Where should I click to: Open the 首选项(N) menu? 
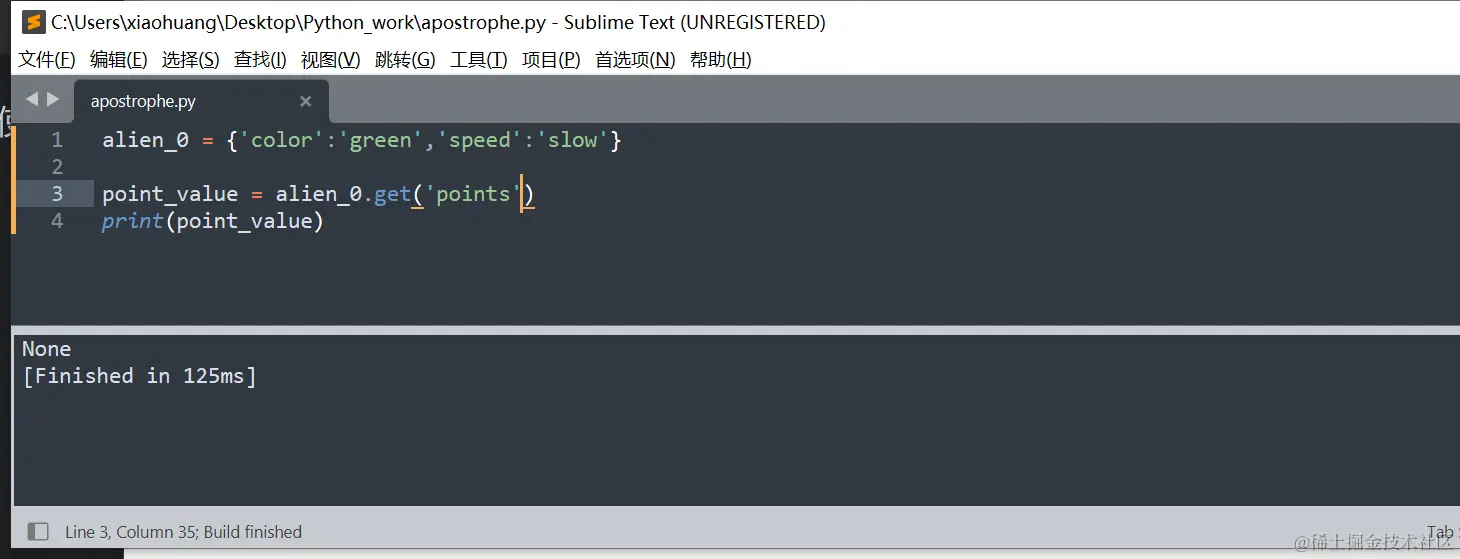(635, 60)
